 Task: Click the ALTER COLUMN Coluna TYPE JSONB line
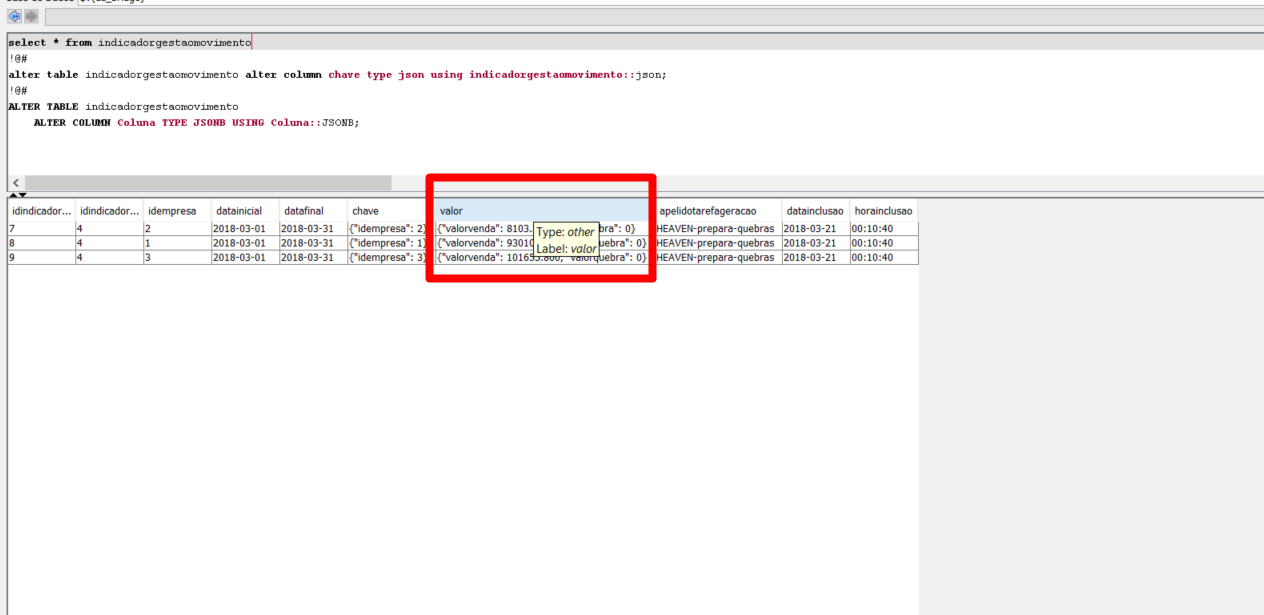click(195, 122)
